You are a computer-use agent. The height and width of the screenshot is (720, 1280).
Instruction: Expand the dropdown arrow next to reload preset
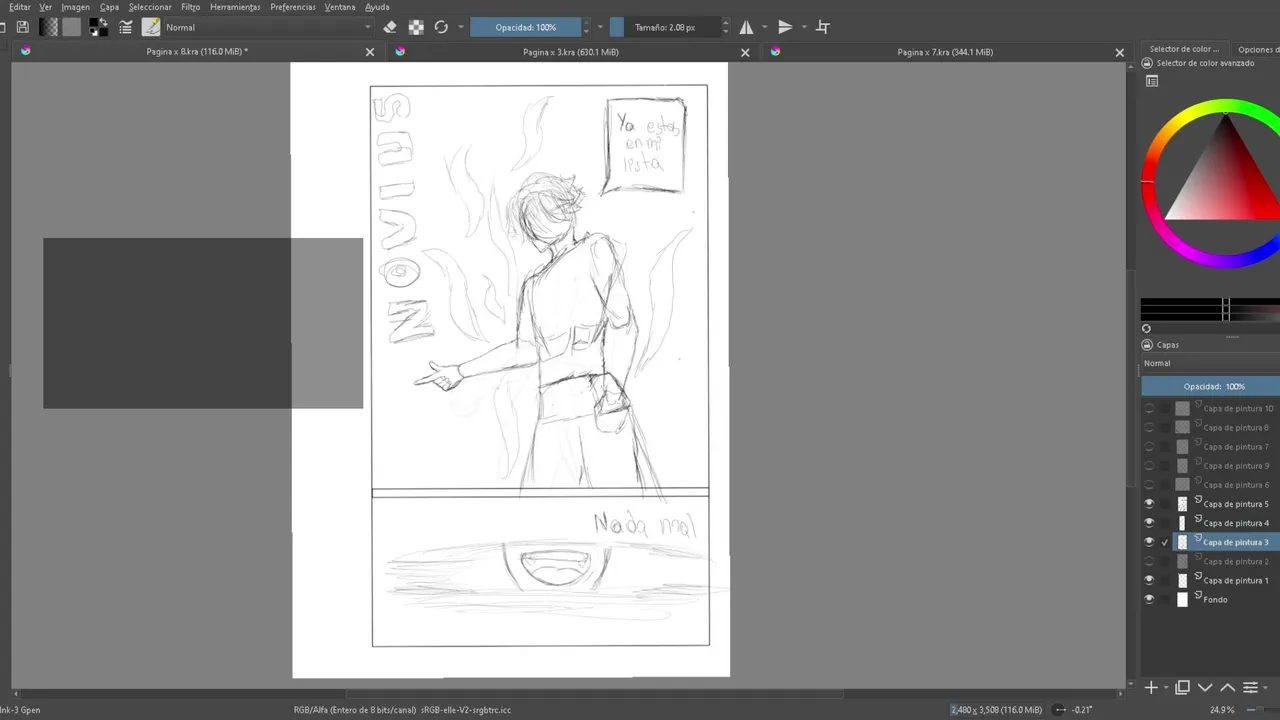[461, 27]
